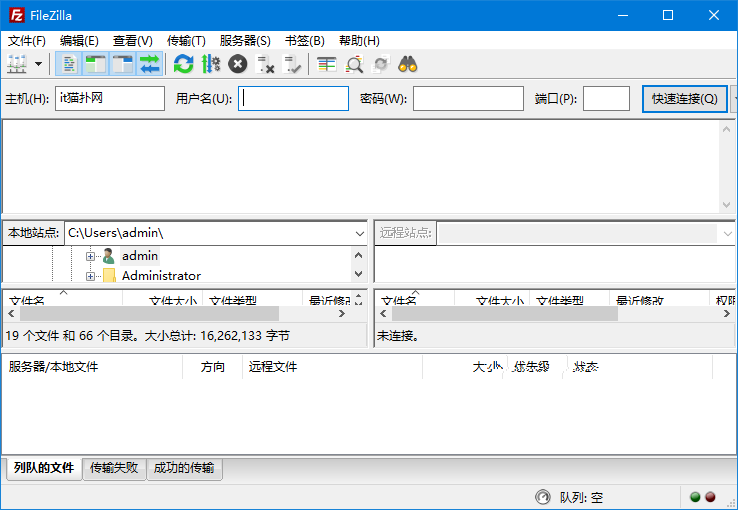
Task: Expand the Administrator folder tree node
Action: tap(90, 276)
